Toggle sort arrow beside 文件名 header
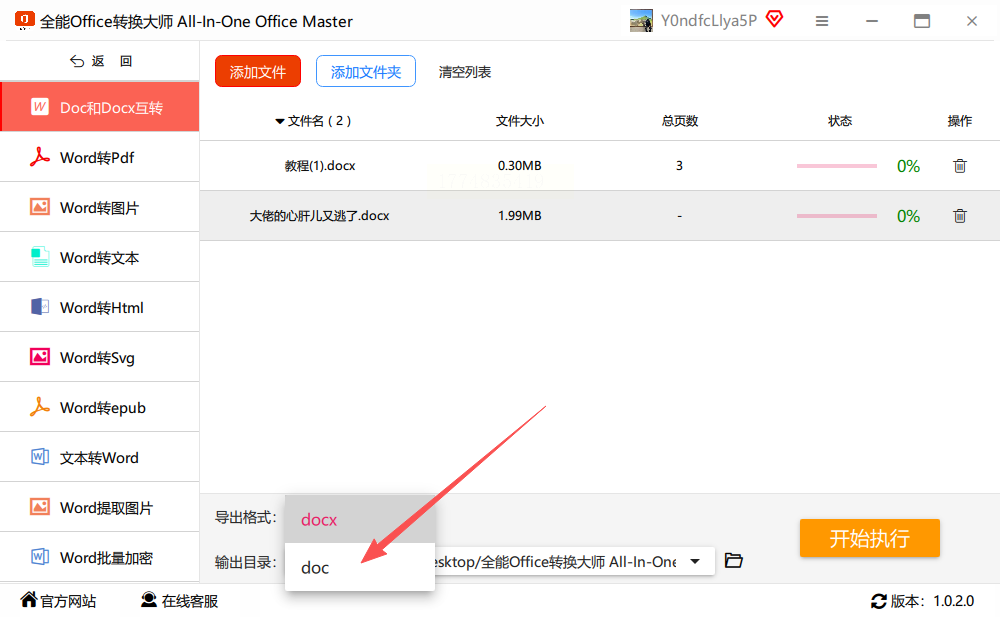 279,121
